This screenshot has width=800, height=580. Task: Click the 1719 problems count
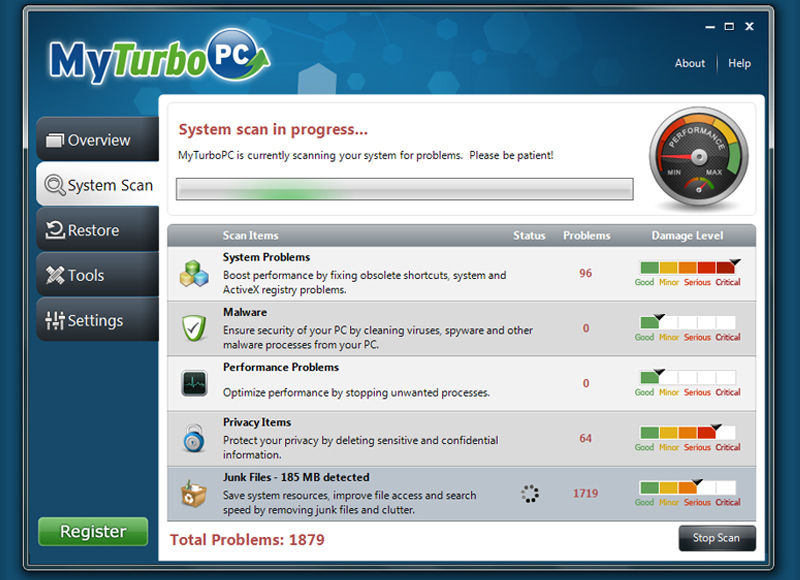pos(586,493)
